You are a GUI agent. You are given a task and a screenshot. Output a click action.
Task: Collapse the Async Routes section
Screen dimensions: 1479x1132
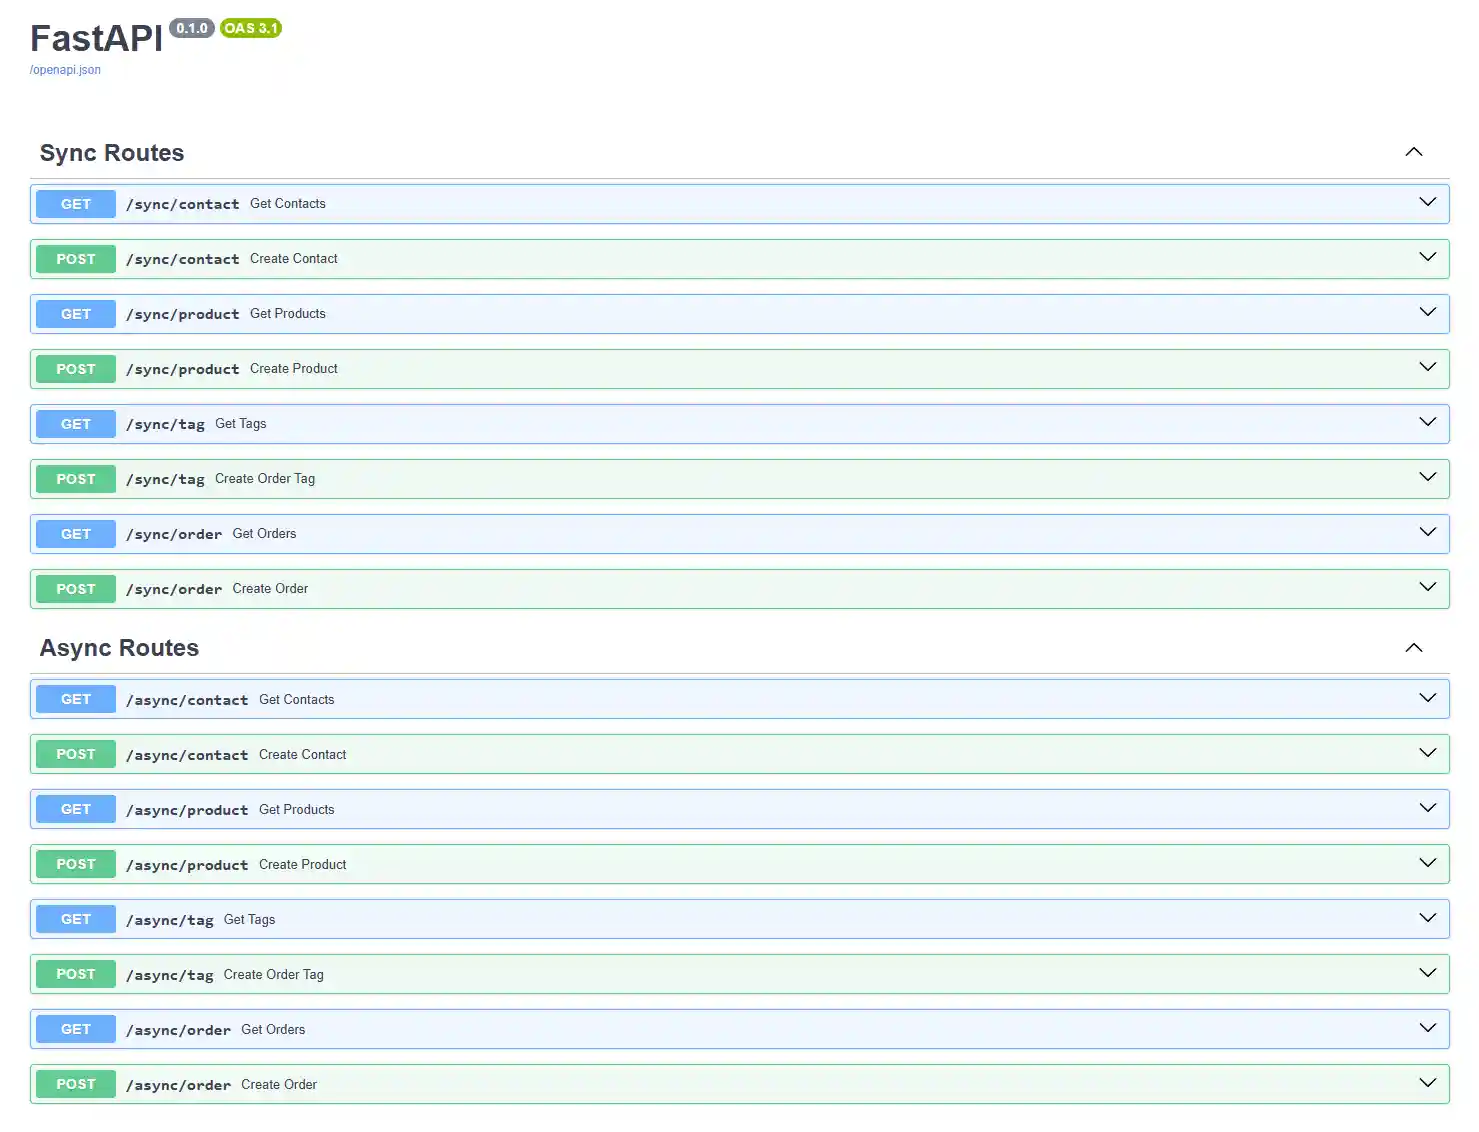pos(1413,647)
